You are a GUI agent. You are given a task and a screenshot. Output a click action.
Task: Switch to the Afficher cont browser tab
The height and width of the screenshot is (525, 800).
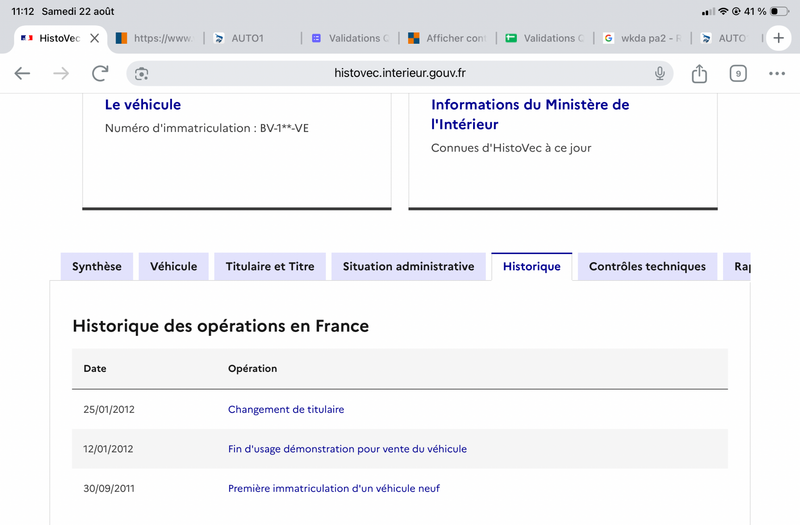pyautogui.click(x=448, y=38)
